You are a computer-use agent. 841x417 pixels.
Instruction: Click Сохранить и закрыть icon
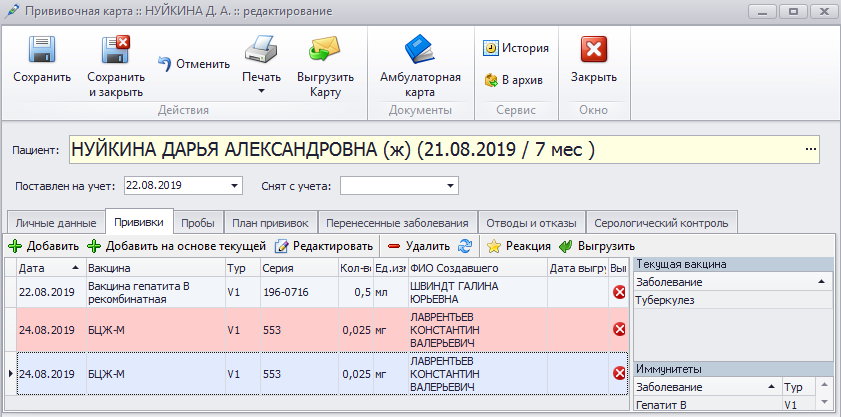(x=115, y=51)
